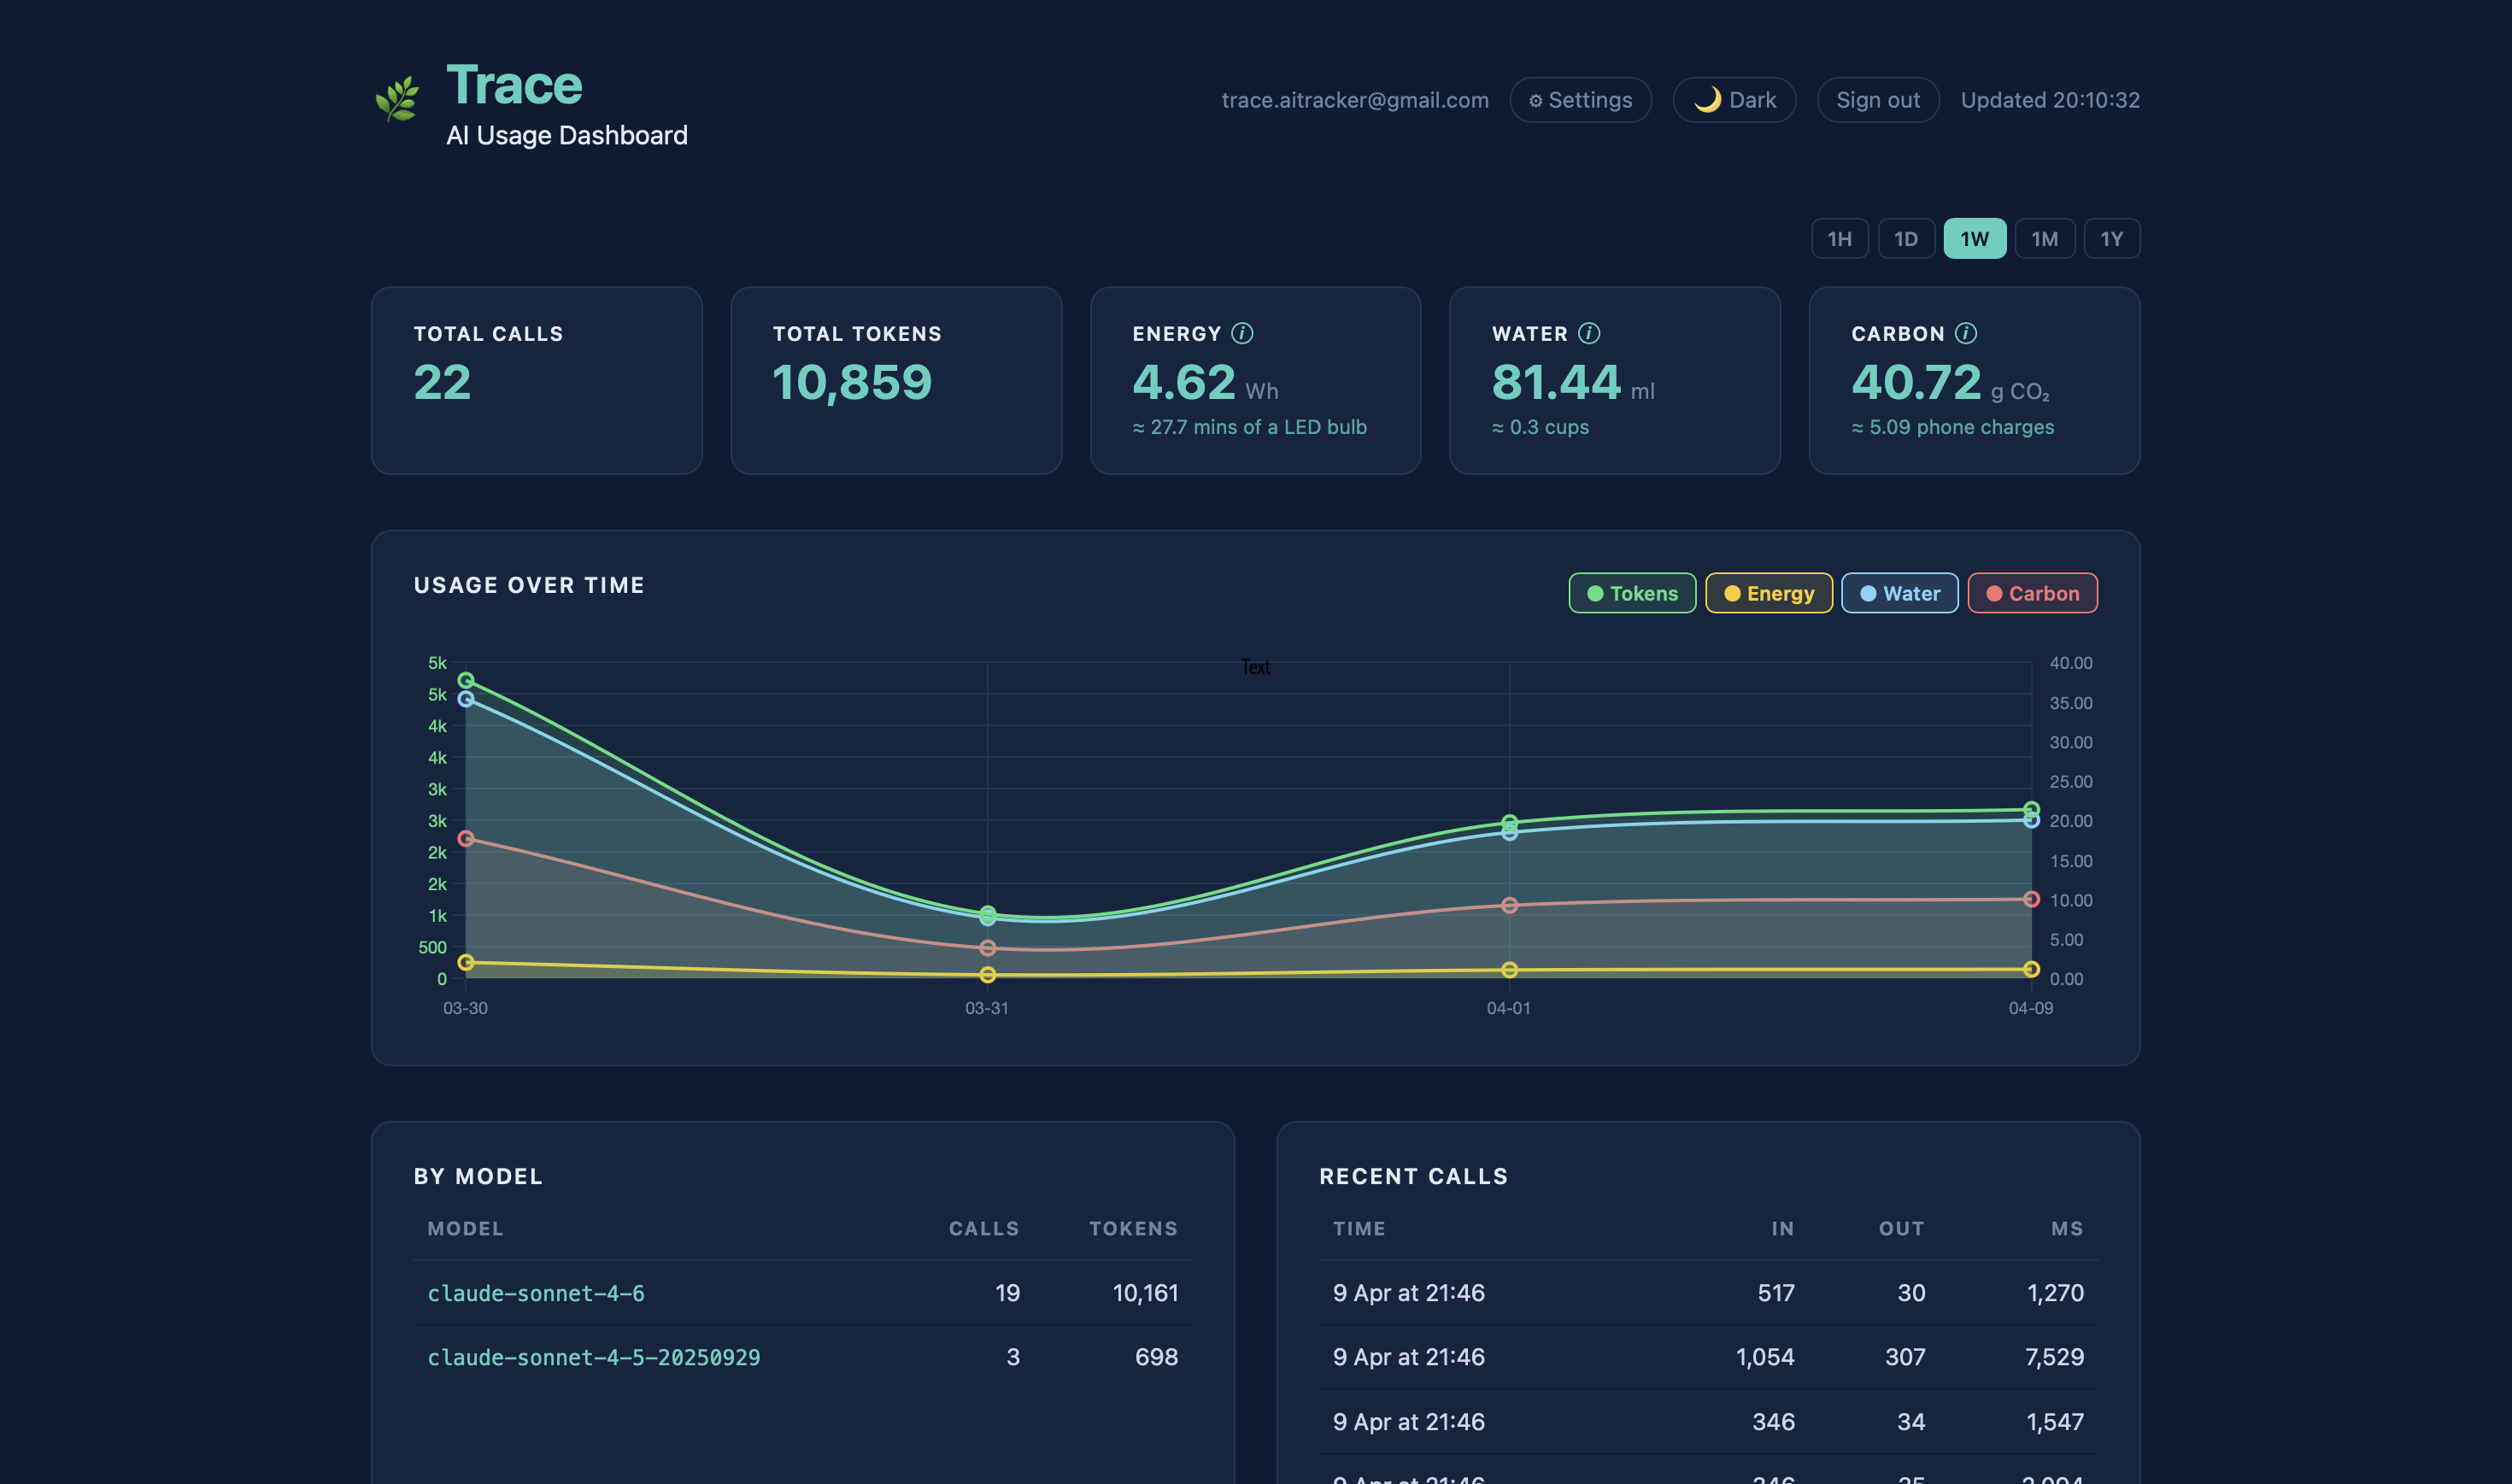Toggle the Carbon series in chart legend

pyautogui.click(x=2033, y=593)
